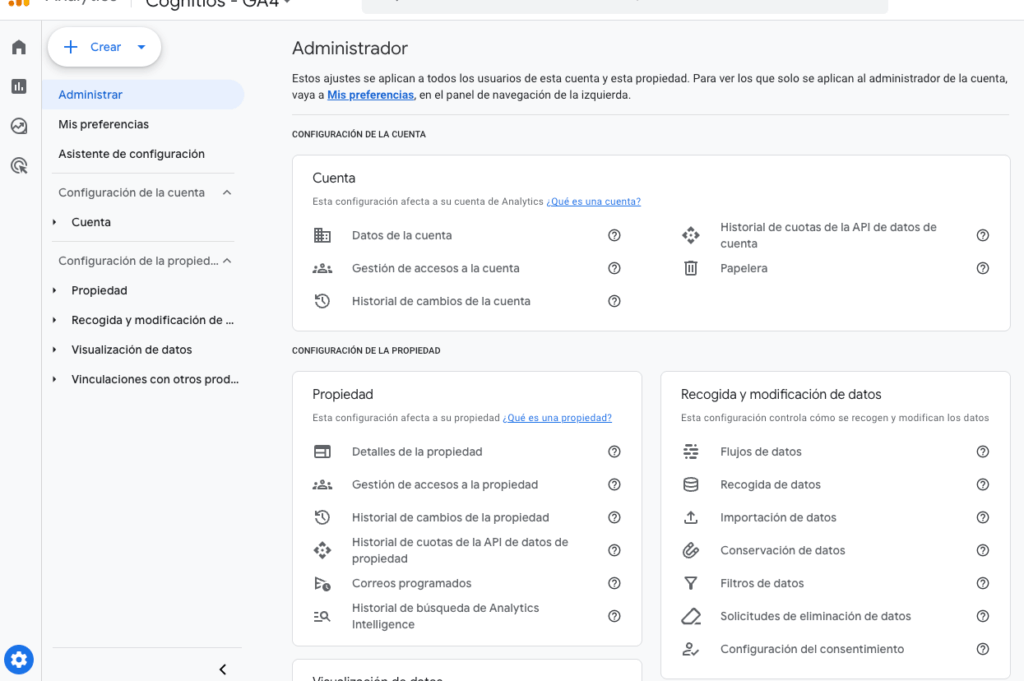Open Configuración del consentimiento settings
This screenshot has width=1024, height=681.
click(811, 650)
